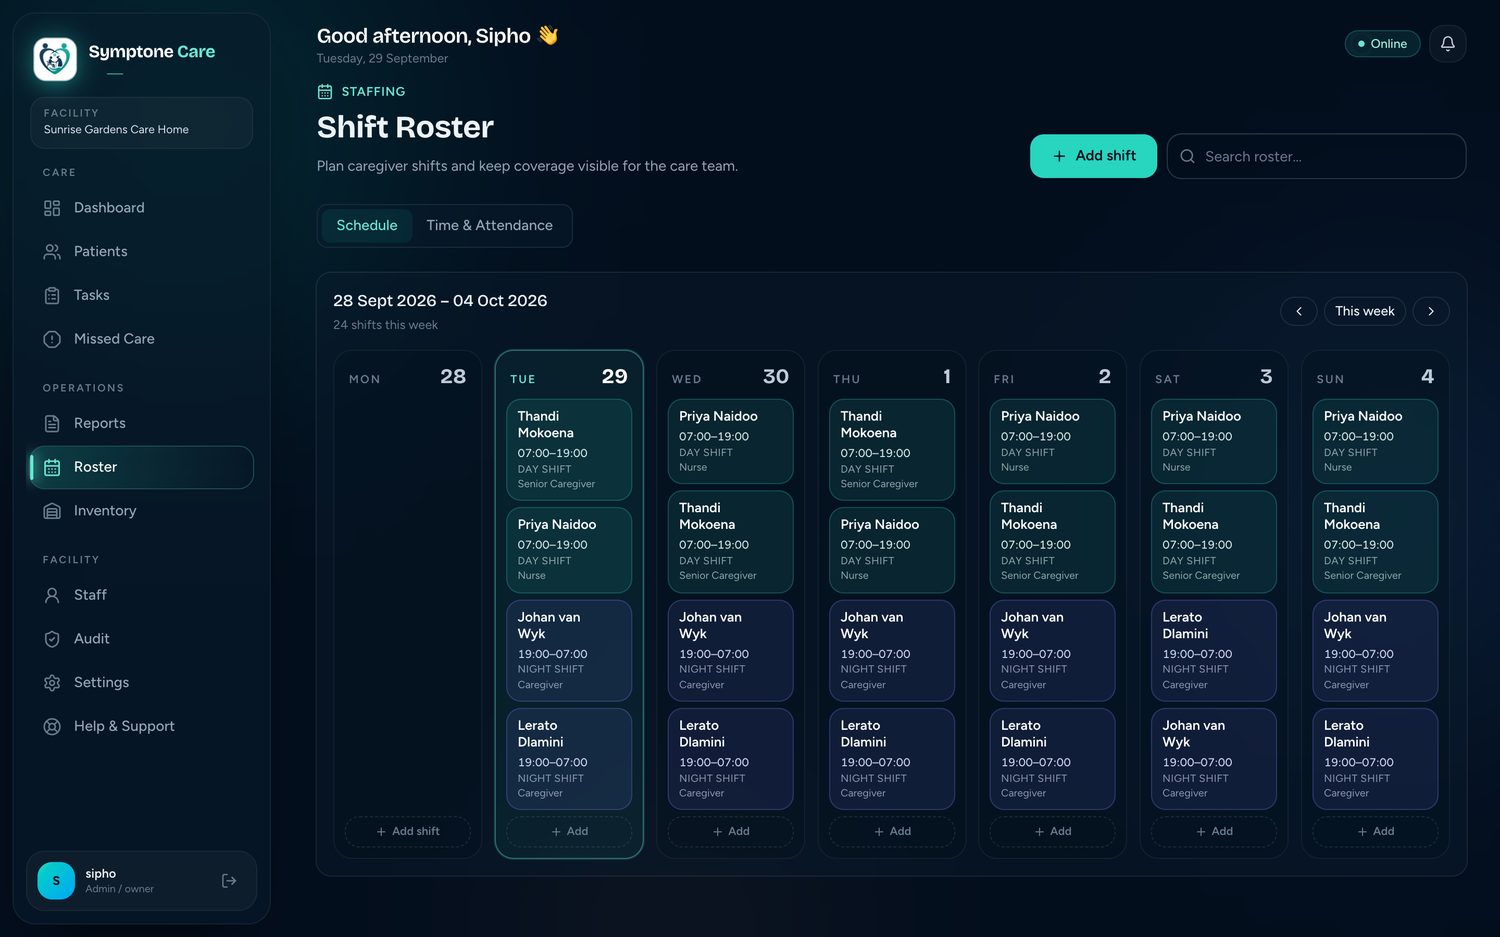
Task: Log out using the sign-out icon
Action: point(229,881)
